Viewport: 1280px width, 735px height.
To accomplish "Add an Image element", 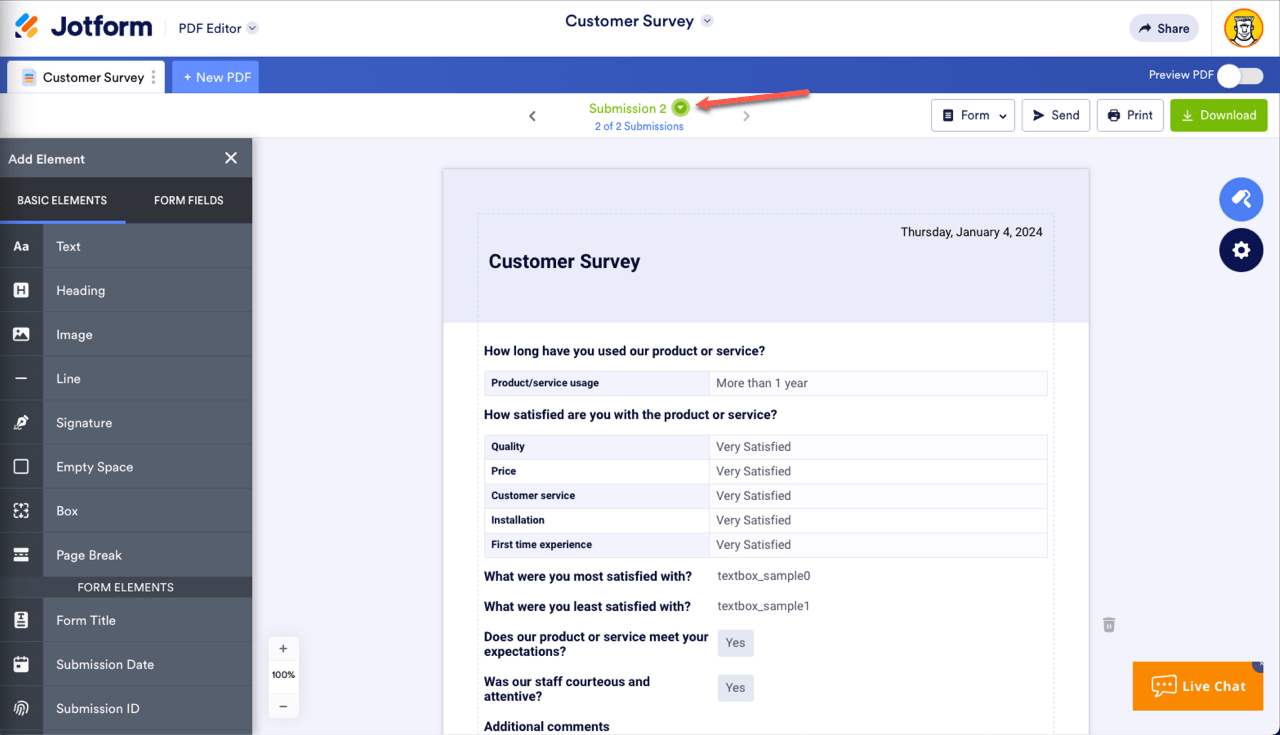I will (74, 335).
